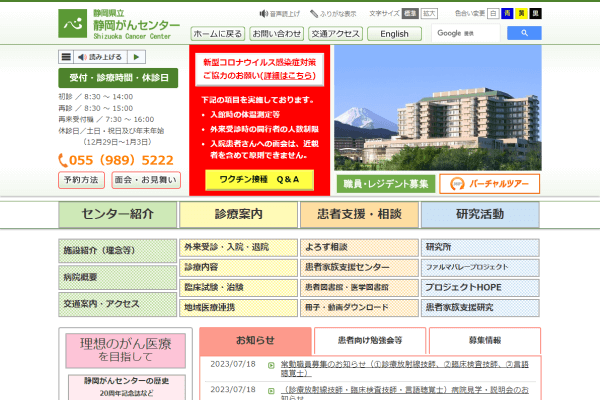Open 病院概要
The height and width of the screenshot is (400, 600).
pos(117,277)
